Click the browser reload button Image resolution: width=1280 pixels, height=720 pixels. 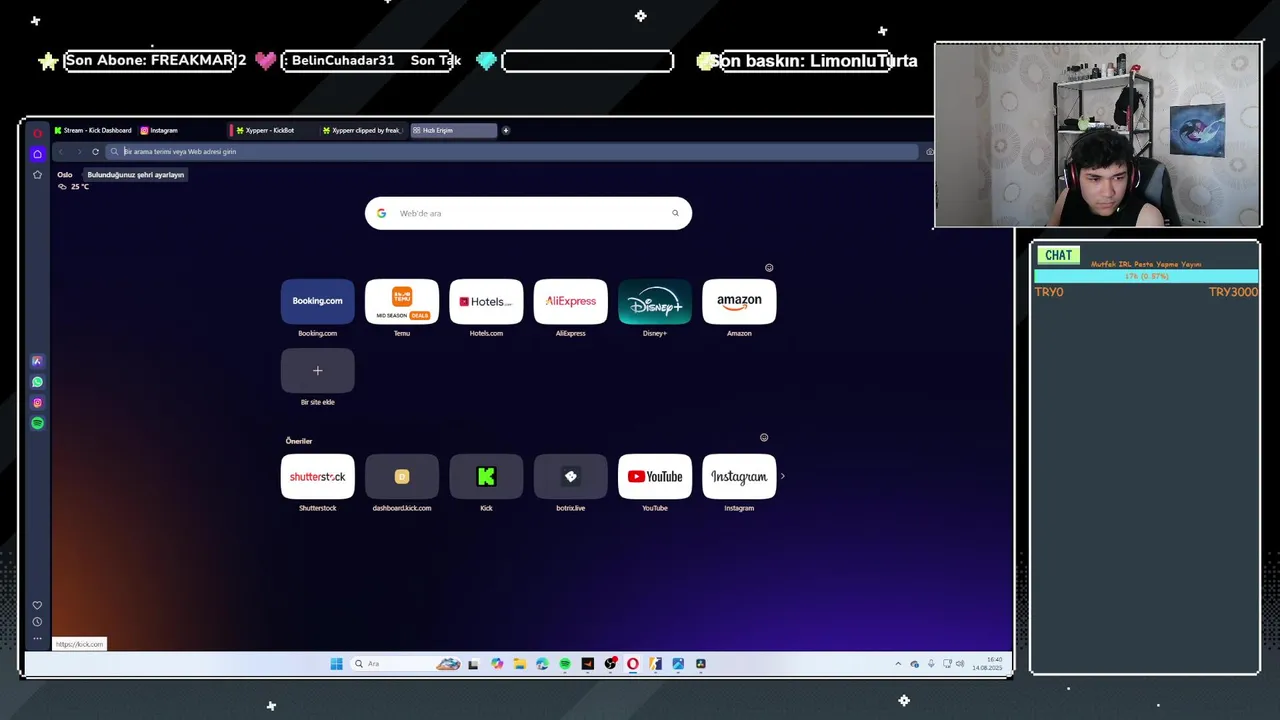(95, 152)
